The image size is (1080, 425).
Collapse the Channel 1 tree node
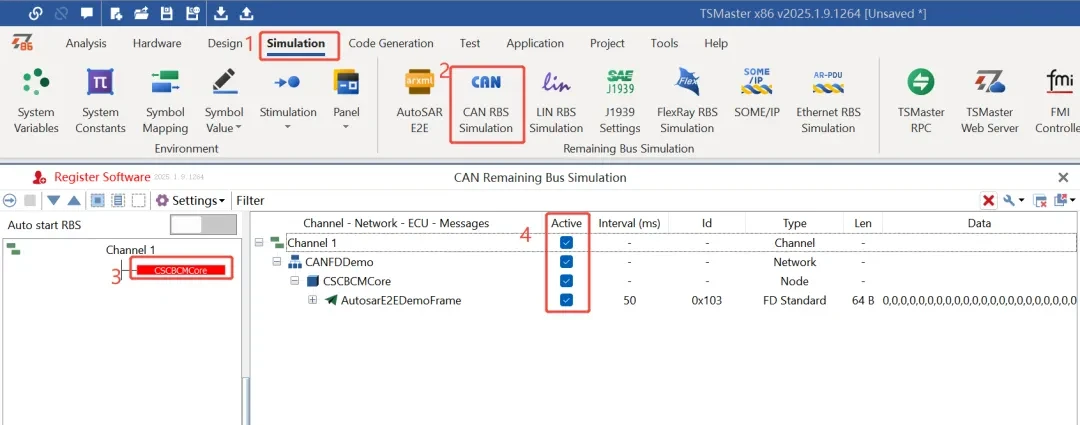(259, 242)
